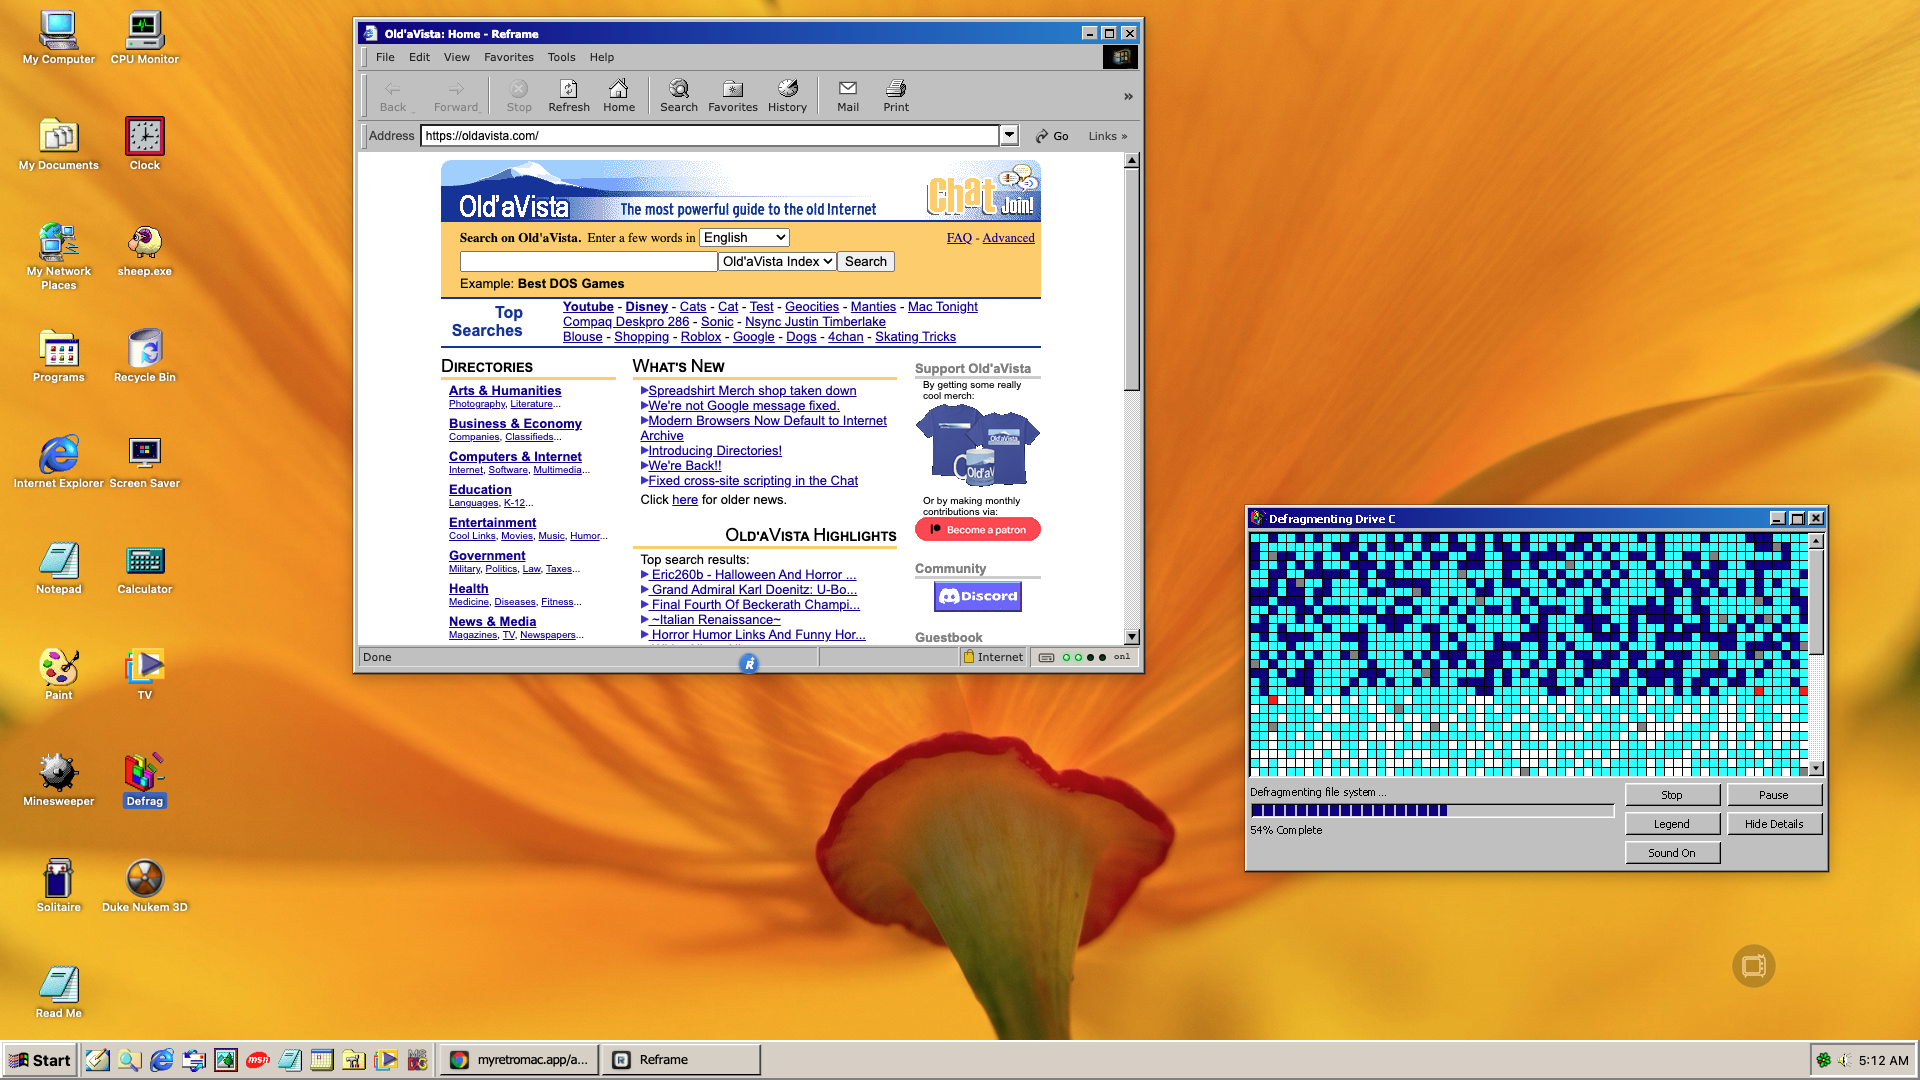Open the My Computer desktop icon

point(58,38)
